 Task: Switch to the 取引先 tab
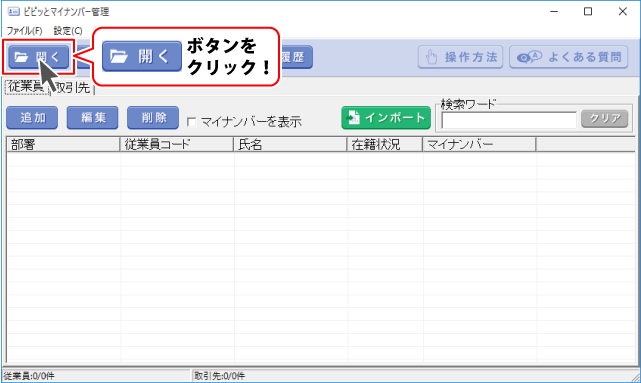pyautogui.click(x=73, y=87)
